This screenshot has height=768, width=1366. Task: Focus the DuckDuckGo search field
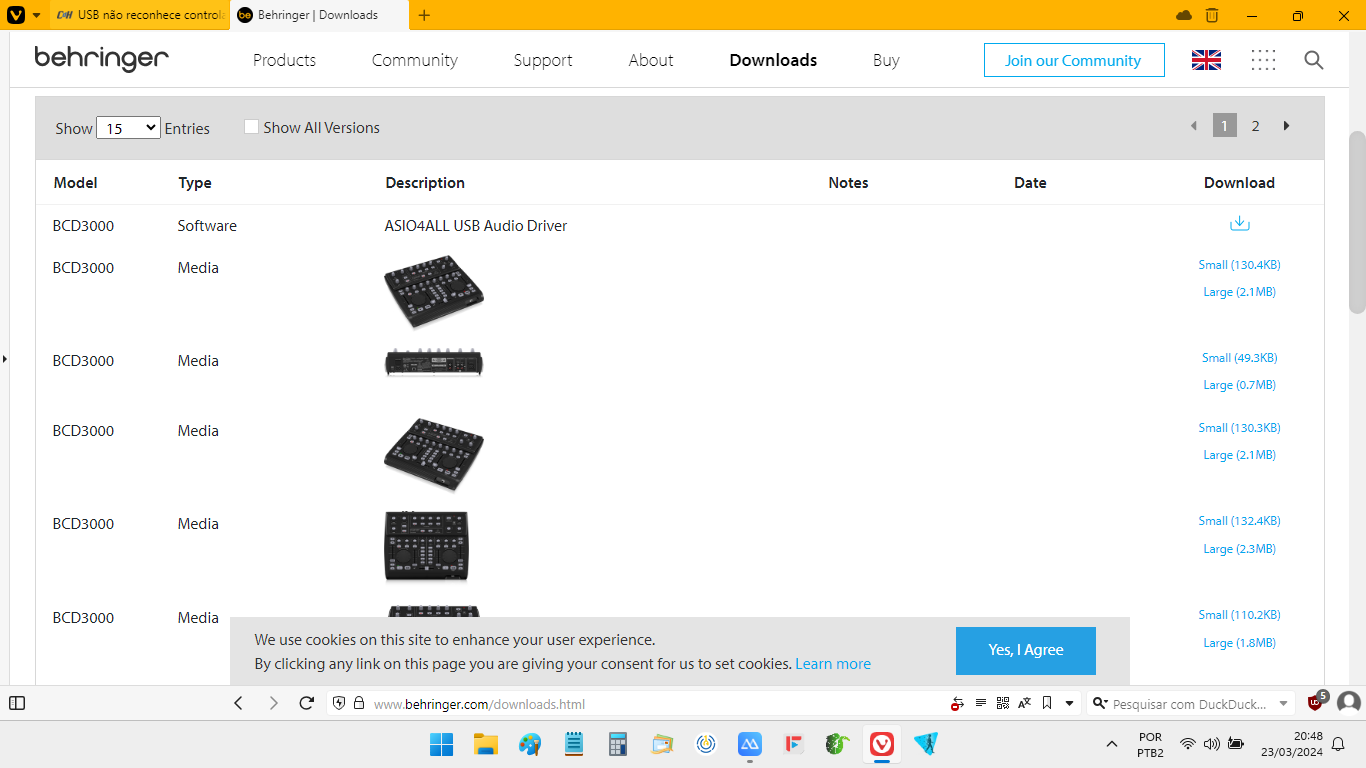pos(1190,703)
